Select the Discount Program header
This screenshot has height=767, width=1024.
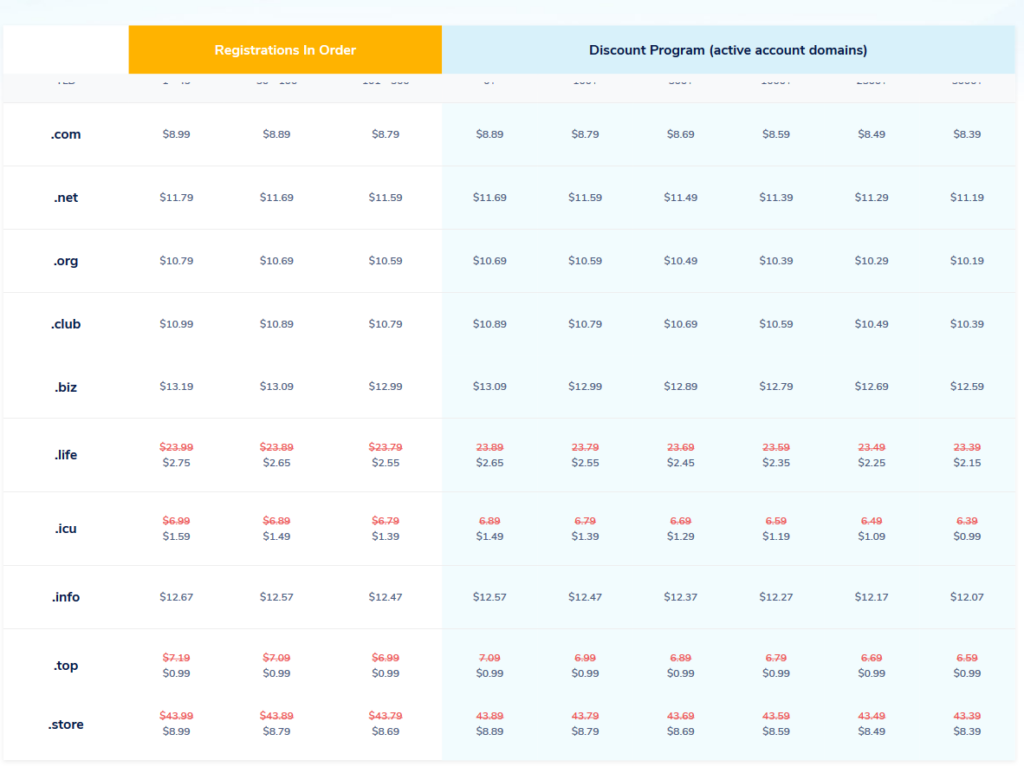click(x=728, y=50)
